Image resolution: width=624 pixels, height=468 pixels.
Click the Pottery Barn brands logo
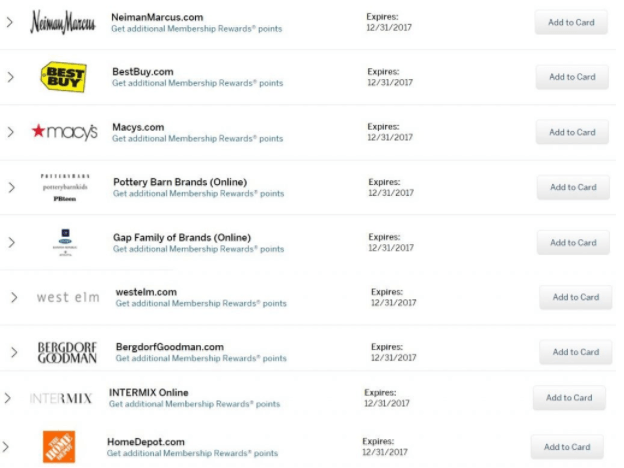(x=65, y=187)
